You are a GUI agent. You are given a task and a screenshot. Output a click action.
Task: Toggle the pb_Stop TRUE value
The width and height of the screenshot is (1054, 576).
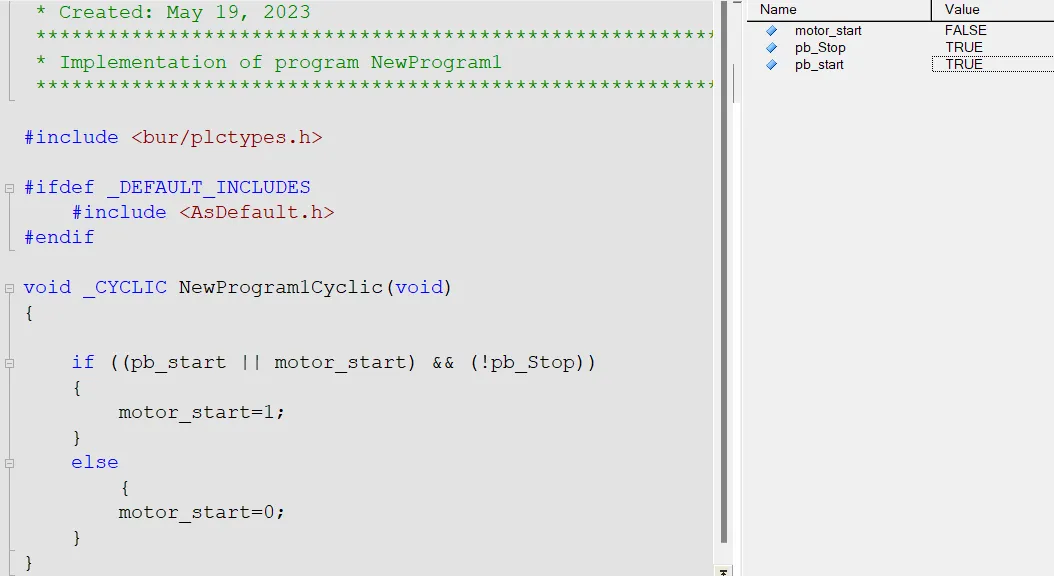(964, 48)
